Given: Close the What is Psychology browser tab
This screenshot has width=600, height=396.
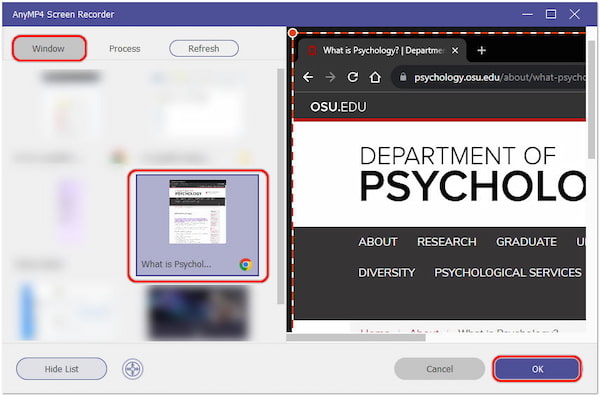Looking at the screenshot, I should (455, 51).
